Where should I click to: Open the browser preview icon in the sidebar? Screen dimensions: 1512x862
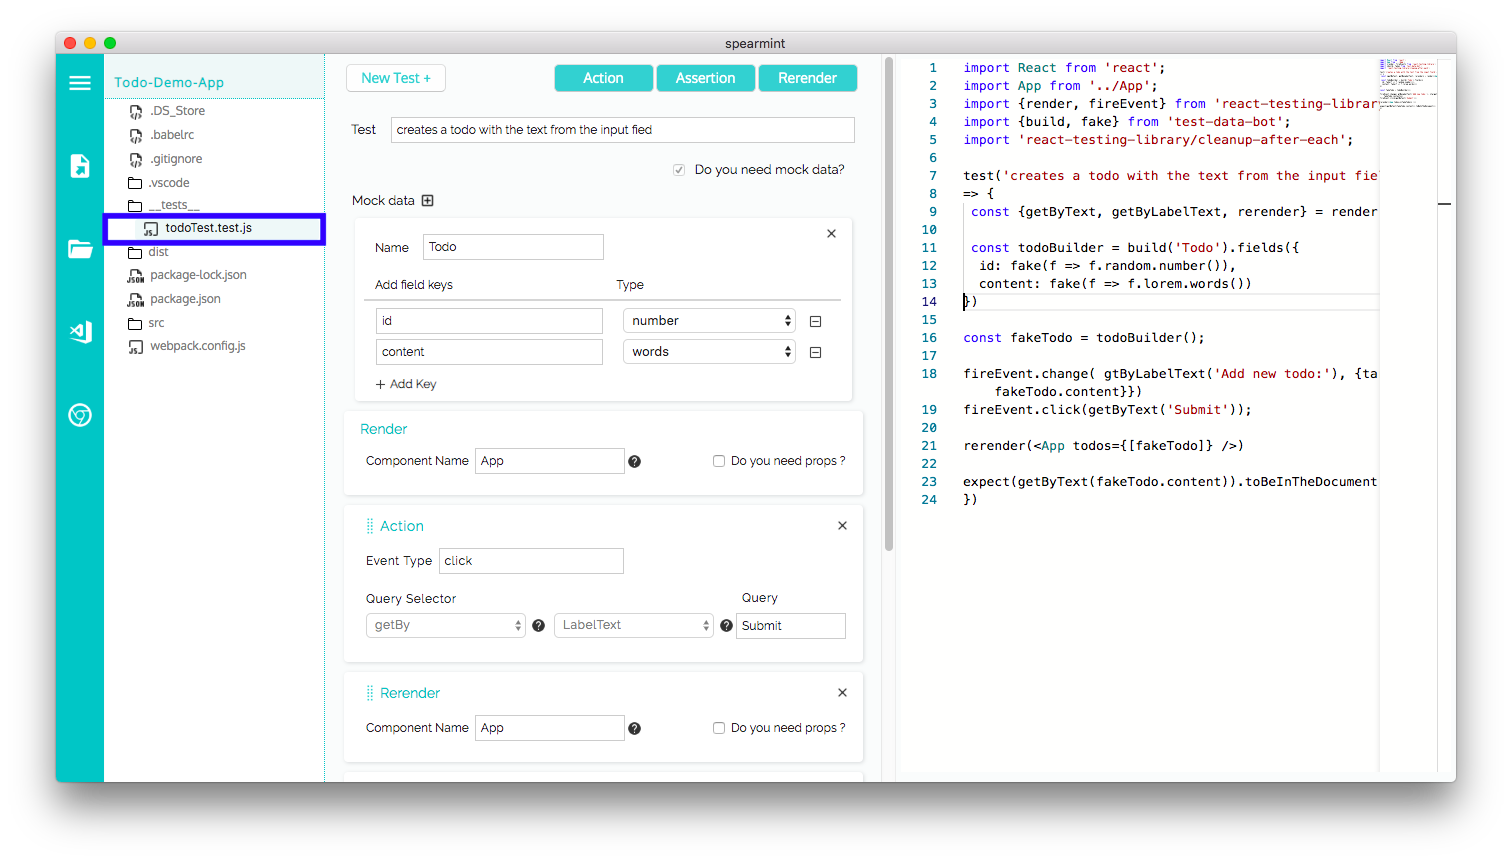[x=80, y=415]
